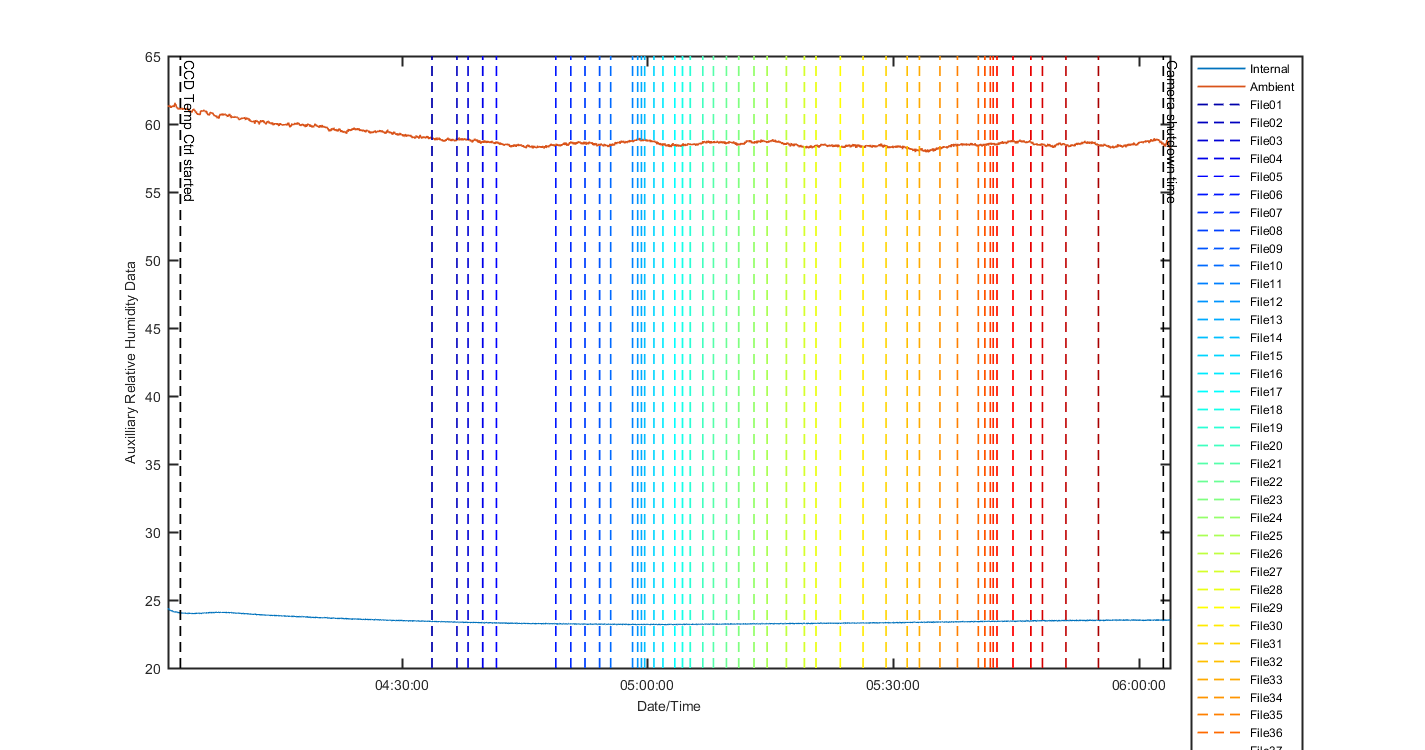Viewport: 1425px width, 750px height.
Task: Select the Ambient legend entry
Action: tap(1247, 87)
